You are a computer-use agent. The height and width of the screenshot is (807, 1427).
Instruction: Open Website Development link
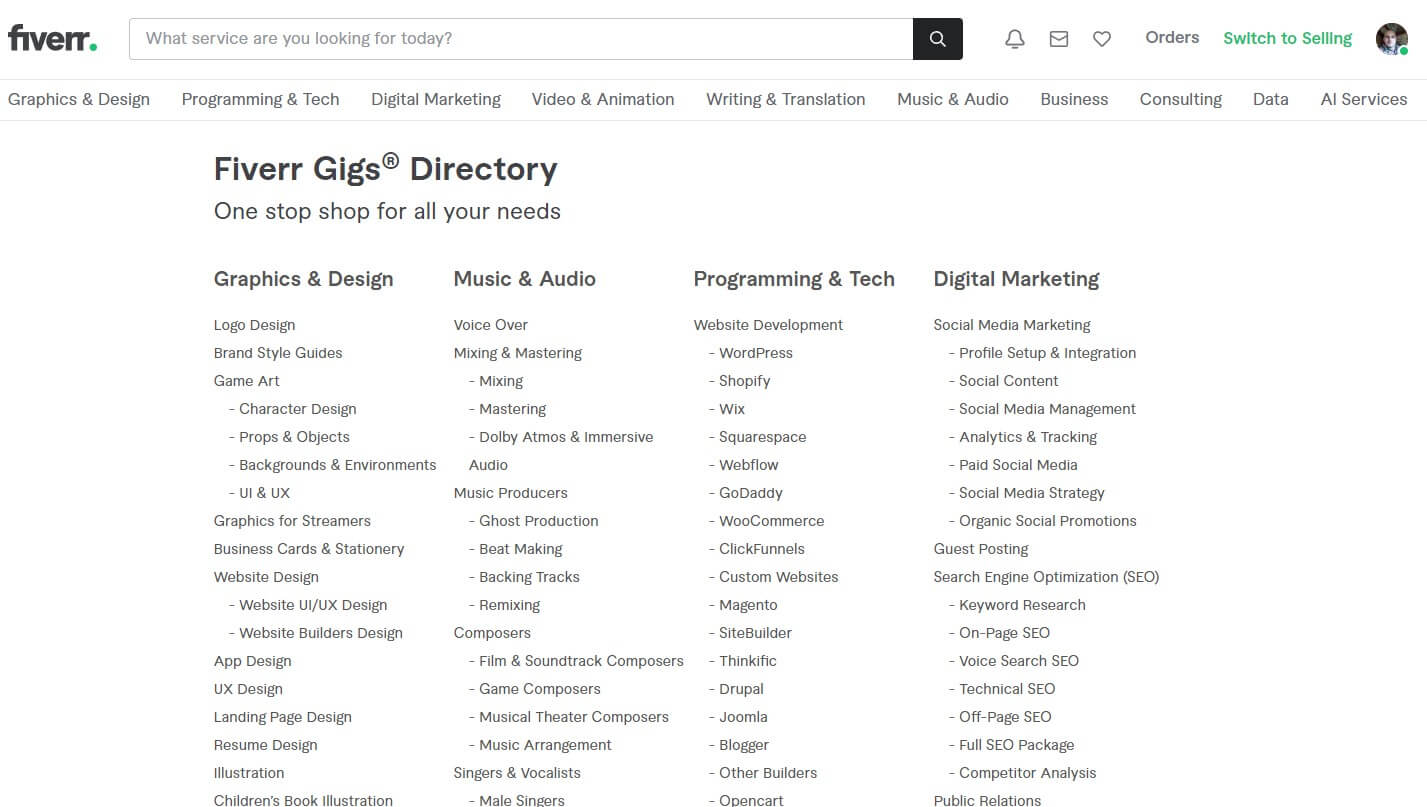768,325
